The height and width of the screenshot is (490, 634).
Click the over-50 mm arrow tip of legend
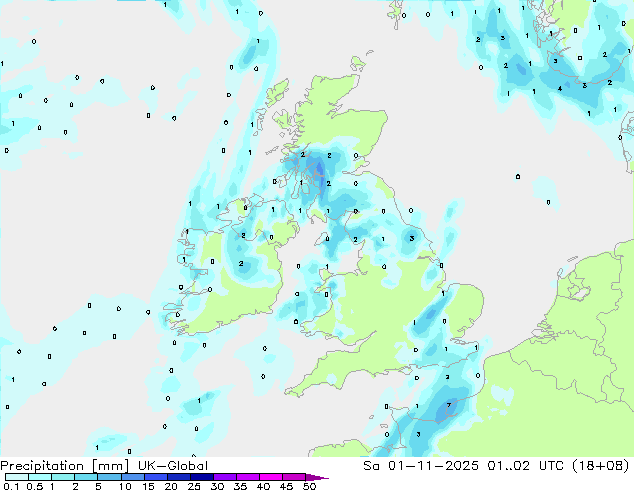[317, 477]
